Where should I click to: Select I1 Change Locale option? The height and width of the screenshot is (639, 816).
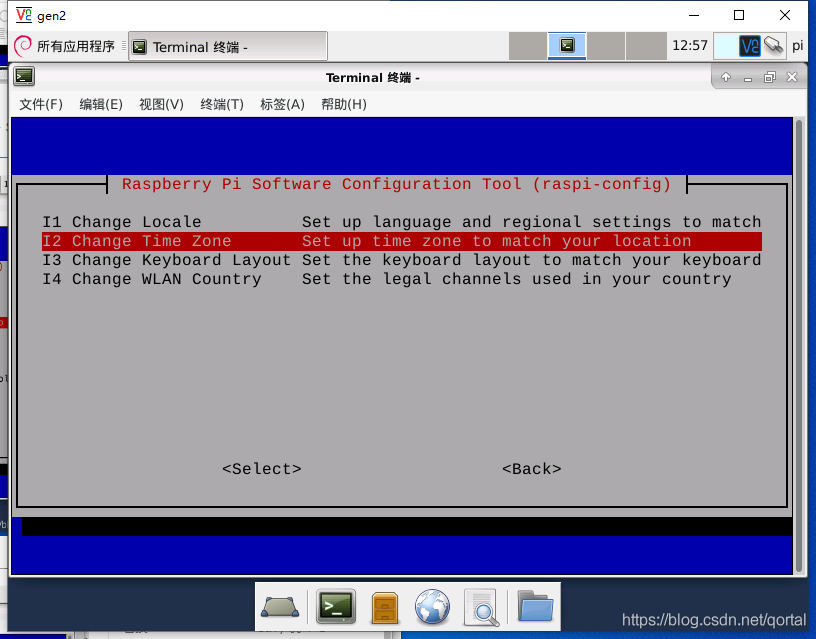click(x=402, y=222)
